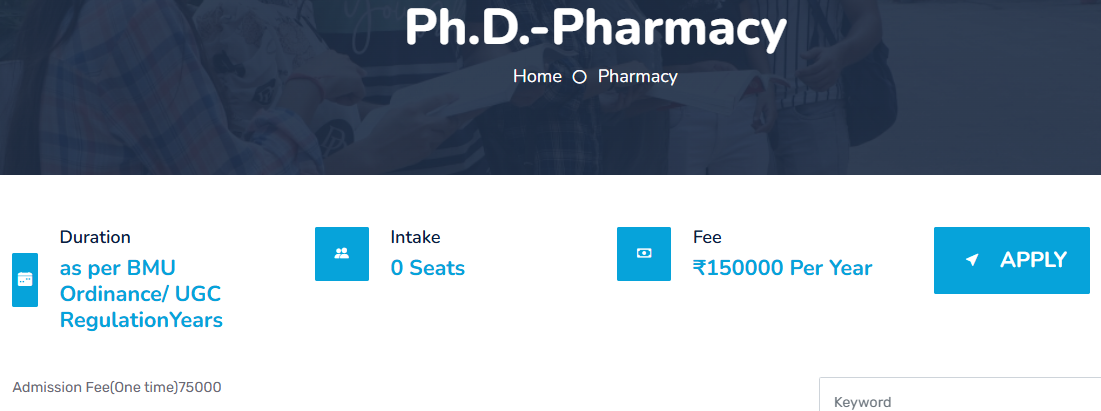Select the 'as per BMU' duration text
This screenshot has width=1101, height=411.
118,268
